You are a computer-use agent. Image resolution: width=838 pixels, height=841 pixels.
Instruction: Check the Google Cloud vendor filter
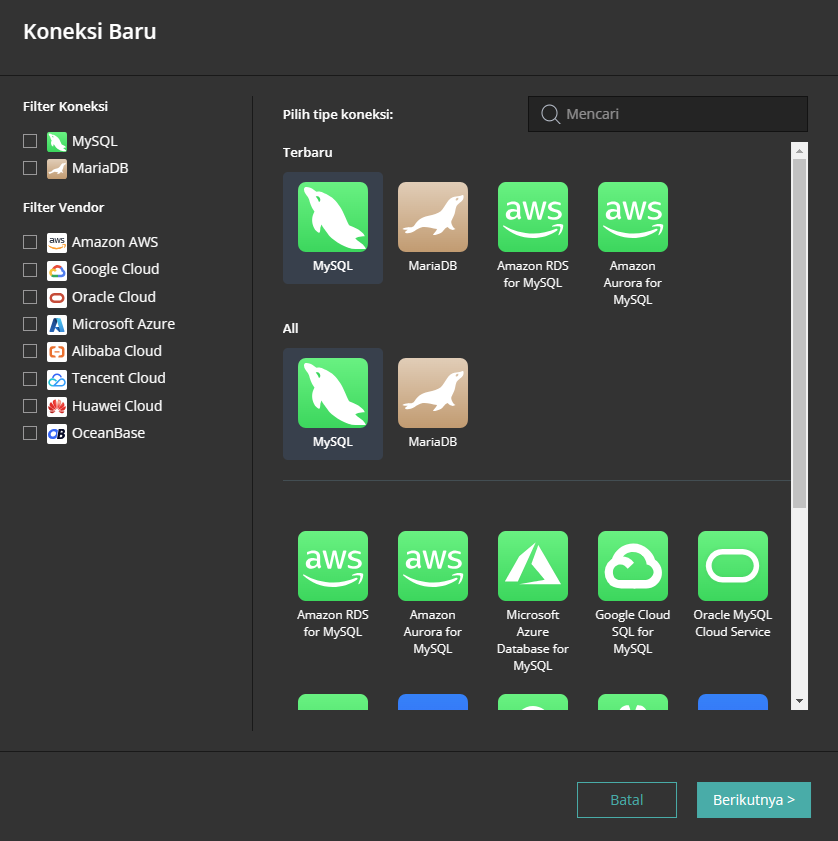[30, 269]
